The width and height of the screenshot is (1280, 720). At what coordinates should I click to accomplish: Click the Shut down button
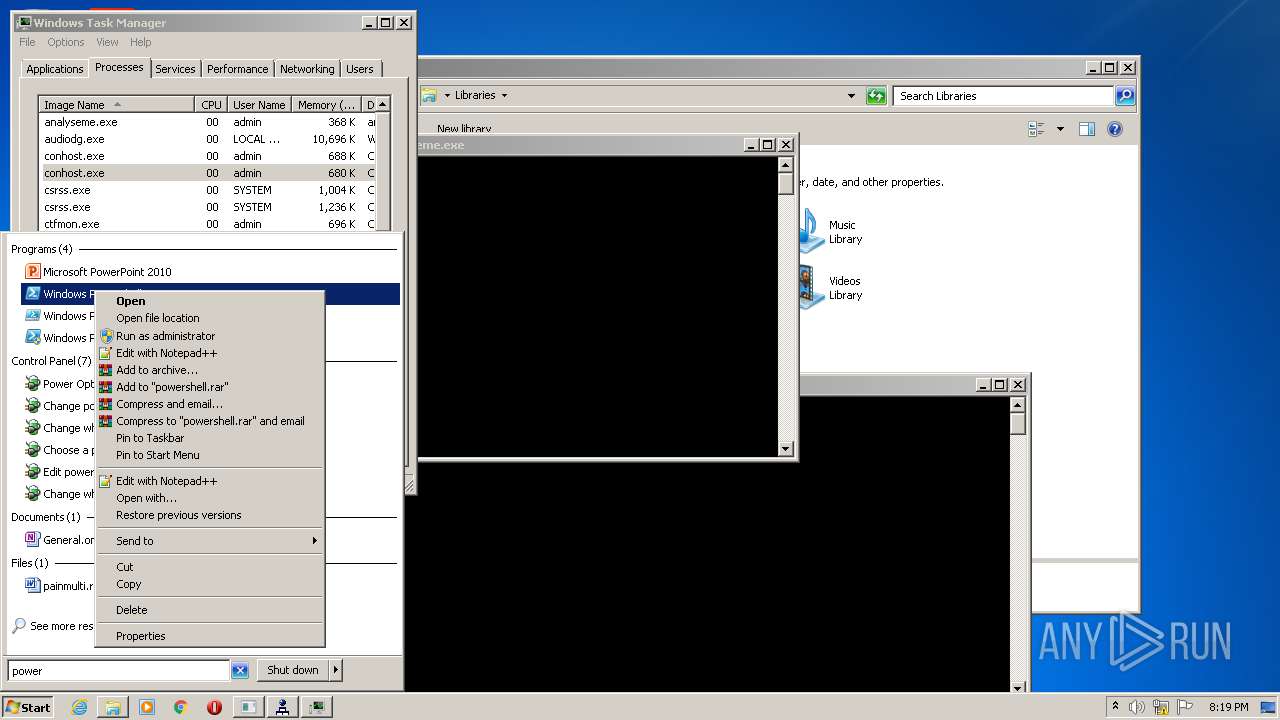pyautogui.click(x=293, y=671)
